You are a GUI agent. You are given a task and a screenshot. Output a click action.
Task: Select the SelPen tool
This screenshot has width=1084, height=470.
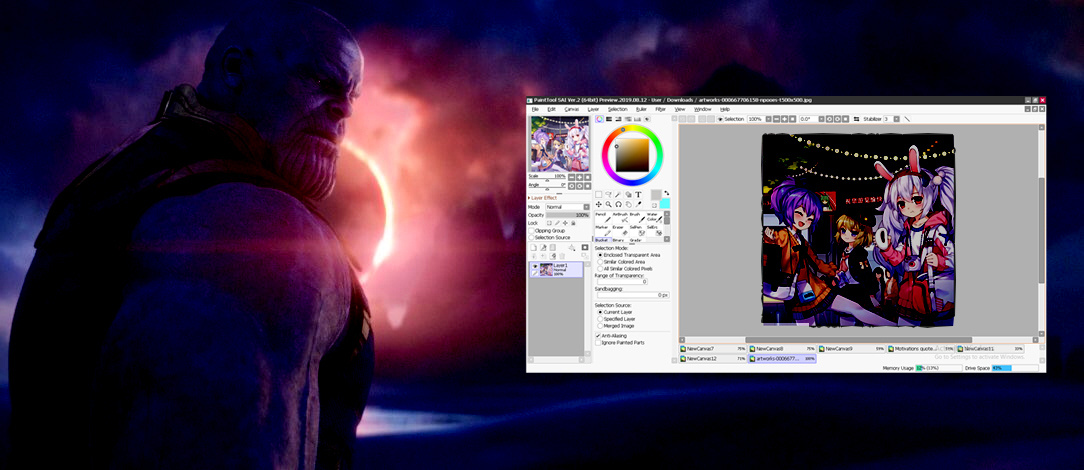click(x=637, y=232)
